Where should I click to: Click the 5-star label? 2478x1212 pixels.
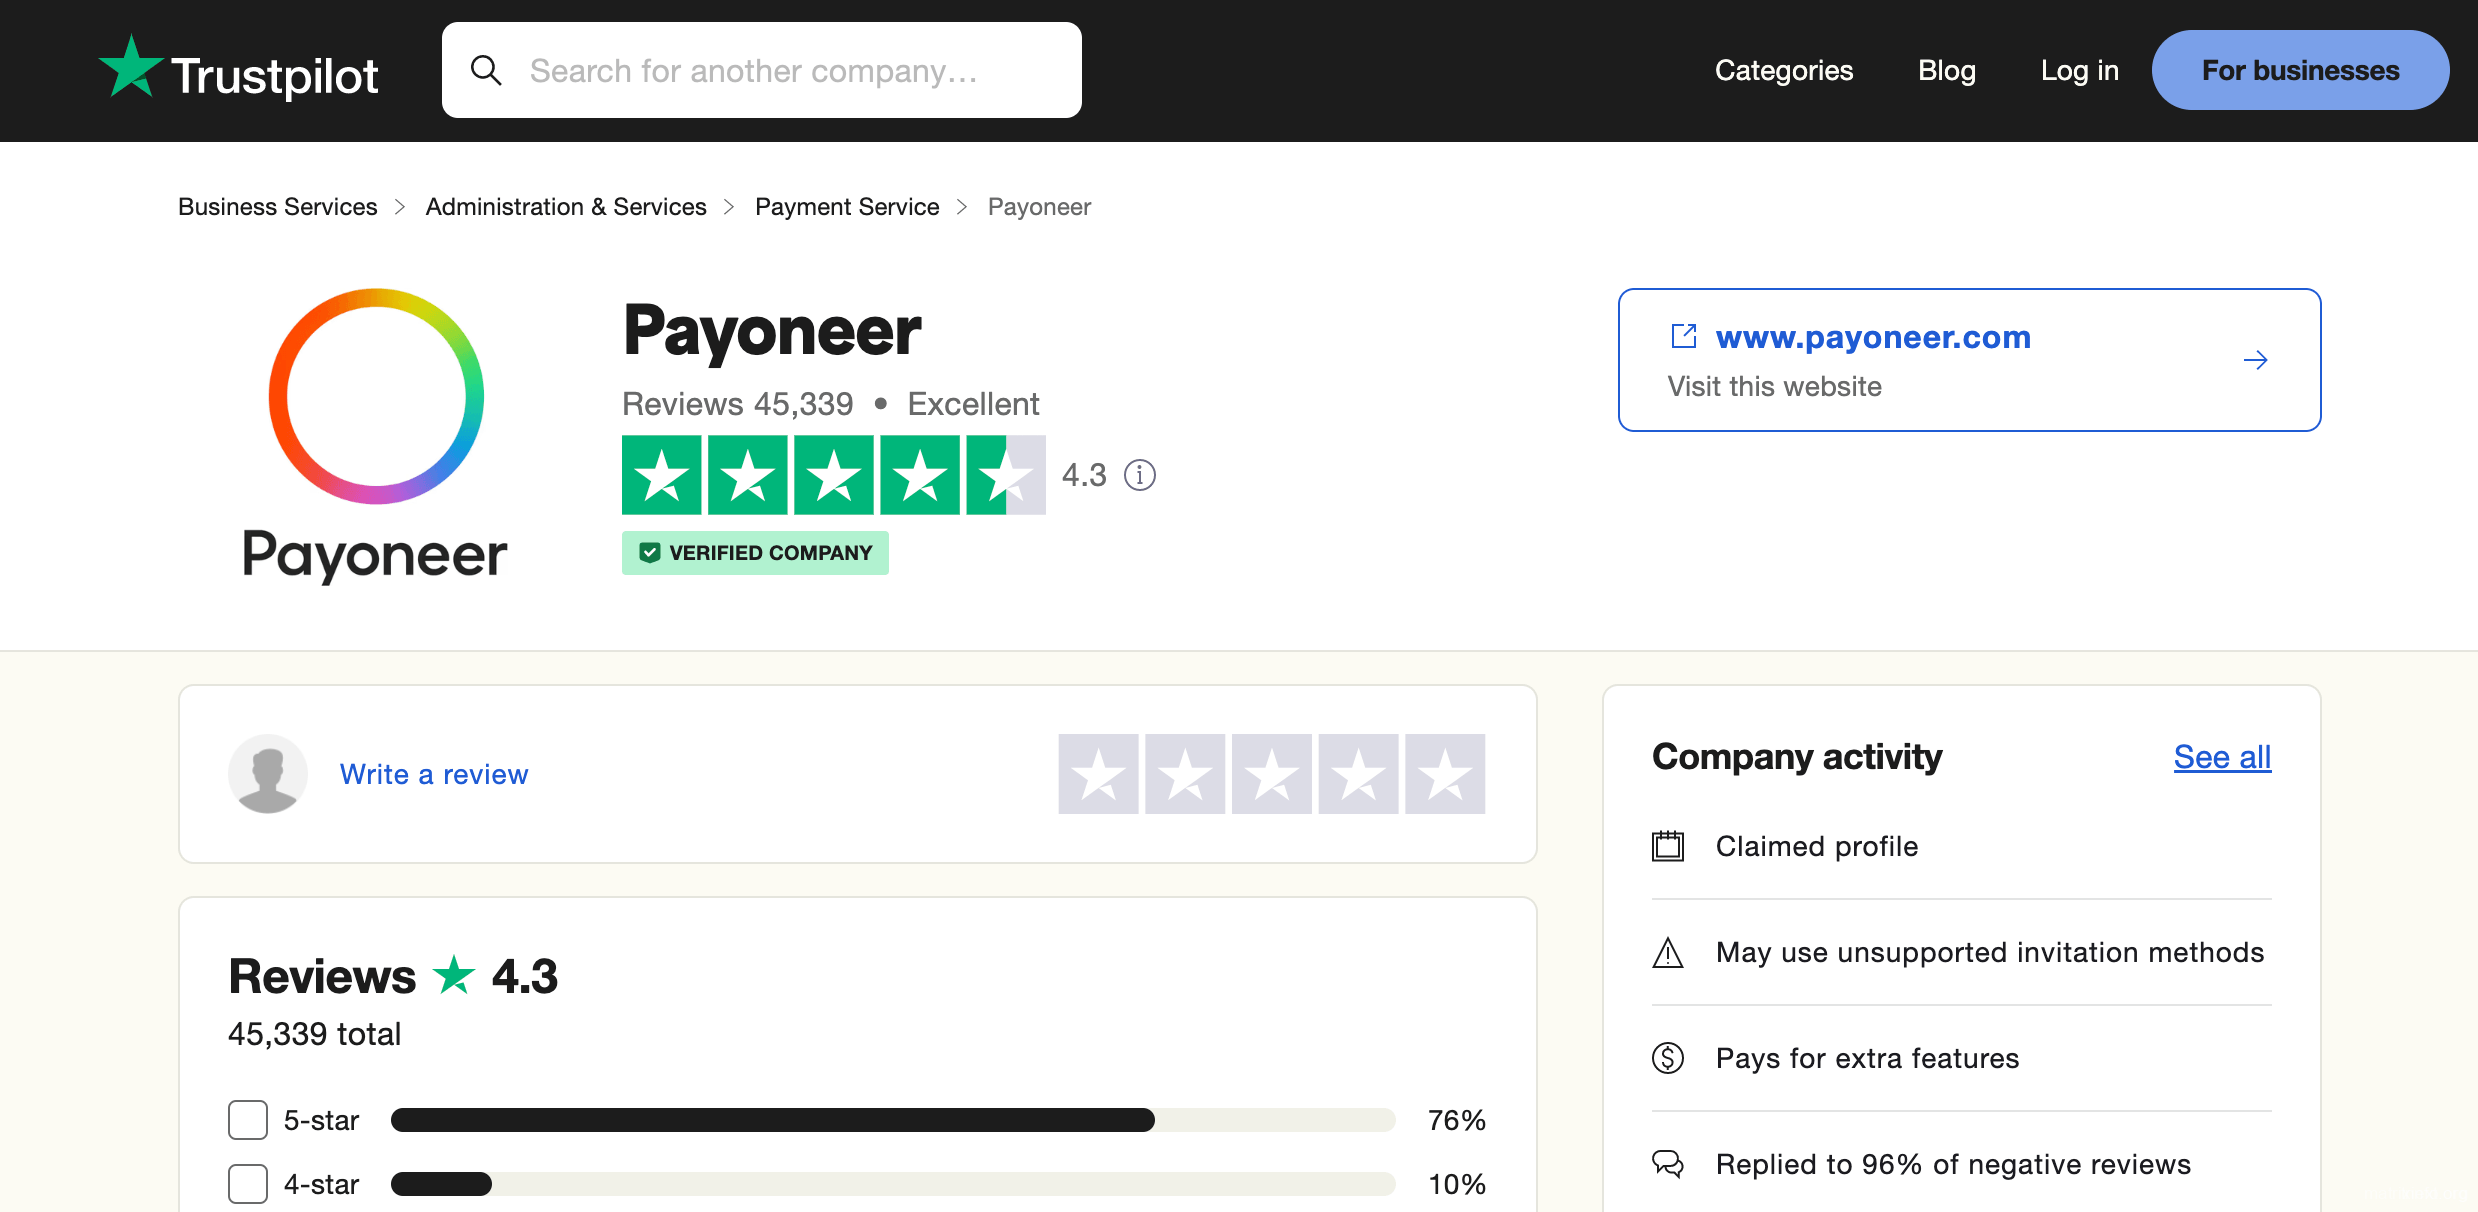[321, 1120]
